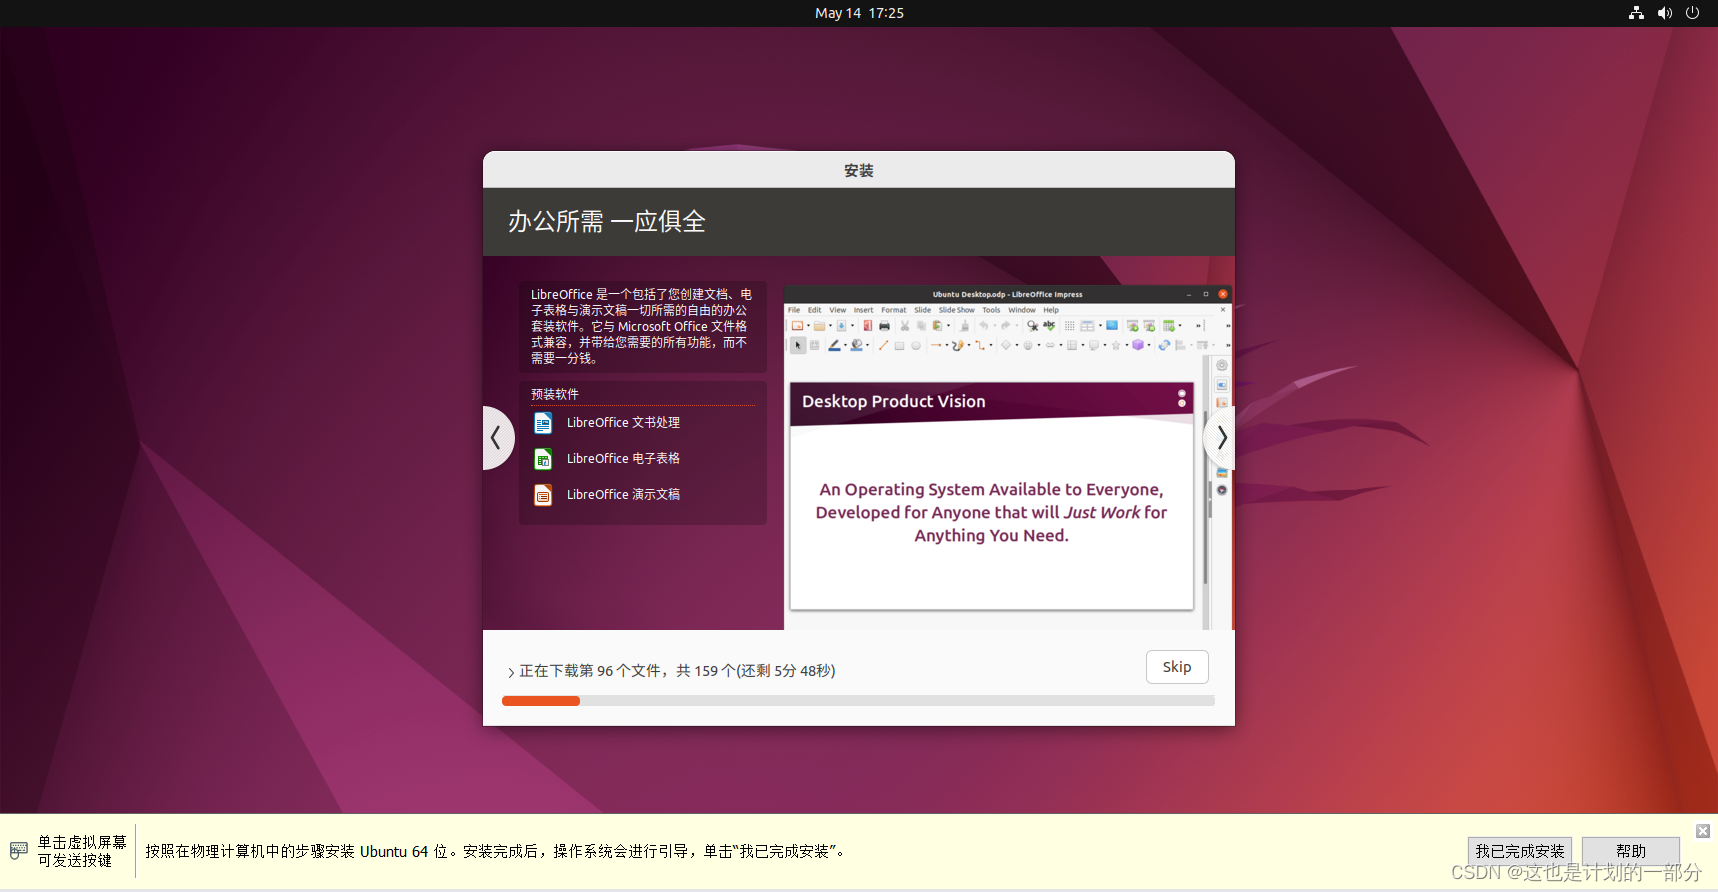Open the volume speaker icon in top bar
Image resolution: width=1718 pixels, height=892 pixels.
[x=1664, y=13]
